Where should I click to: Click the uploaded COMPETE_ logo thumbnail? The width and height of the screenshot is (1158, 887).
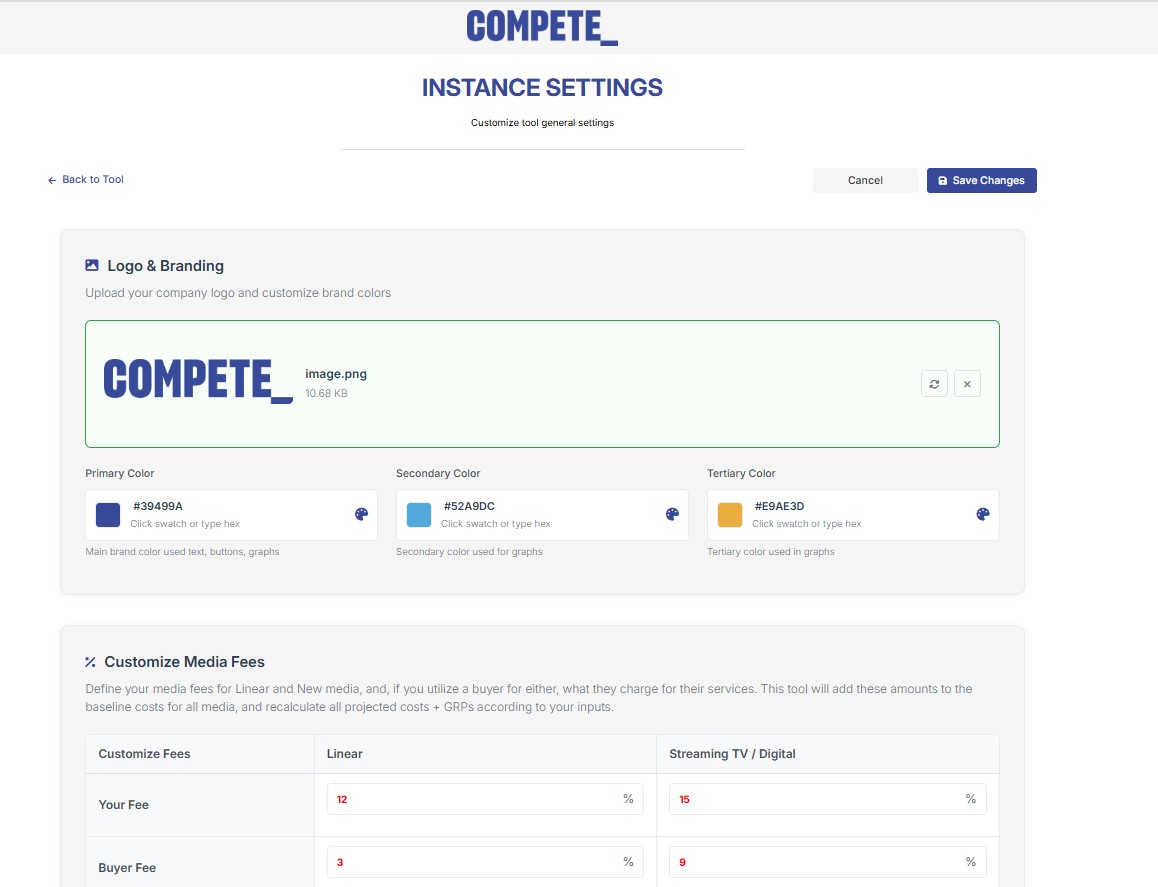point(198,380)
